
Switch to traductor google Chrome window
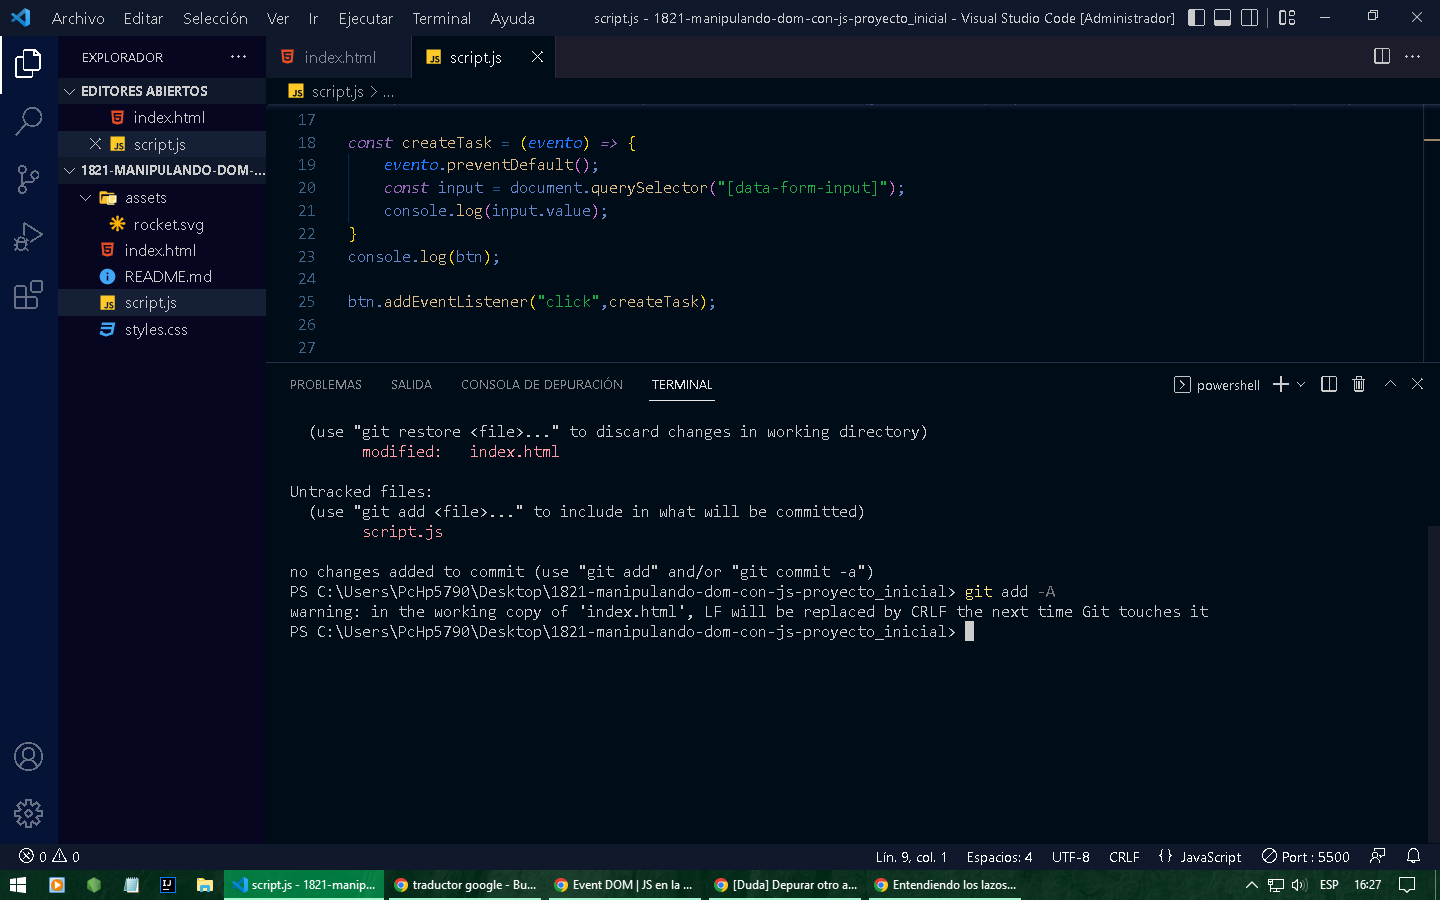coord(465,885)
